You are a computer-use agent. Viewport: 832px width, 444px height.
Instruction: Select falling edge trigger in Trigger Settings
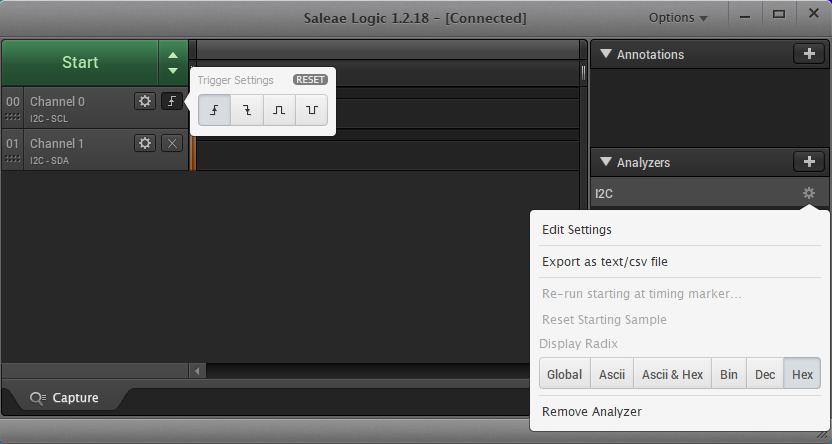[x=247, y=110]
